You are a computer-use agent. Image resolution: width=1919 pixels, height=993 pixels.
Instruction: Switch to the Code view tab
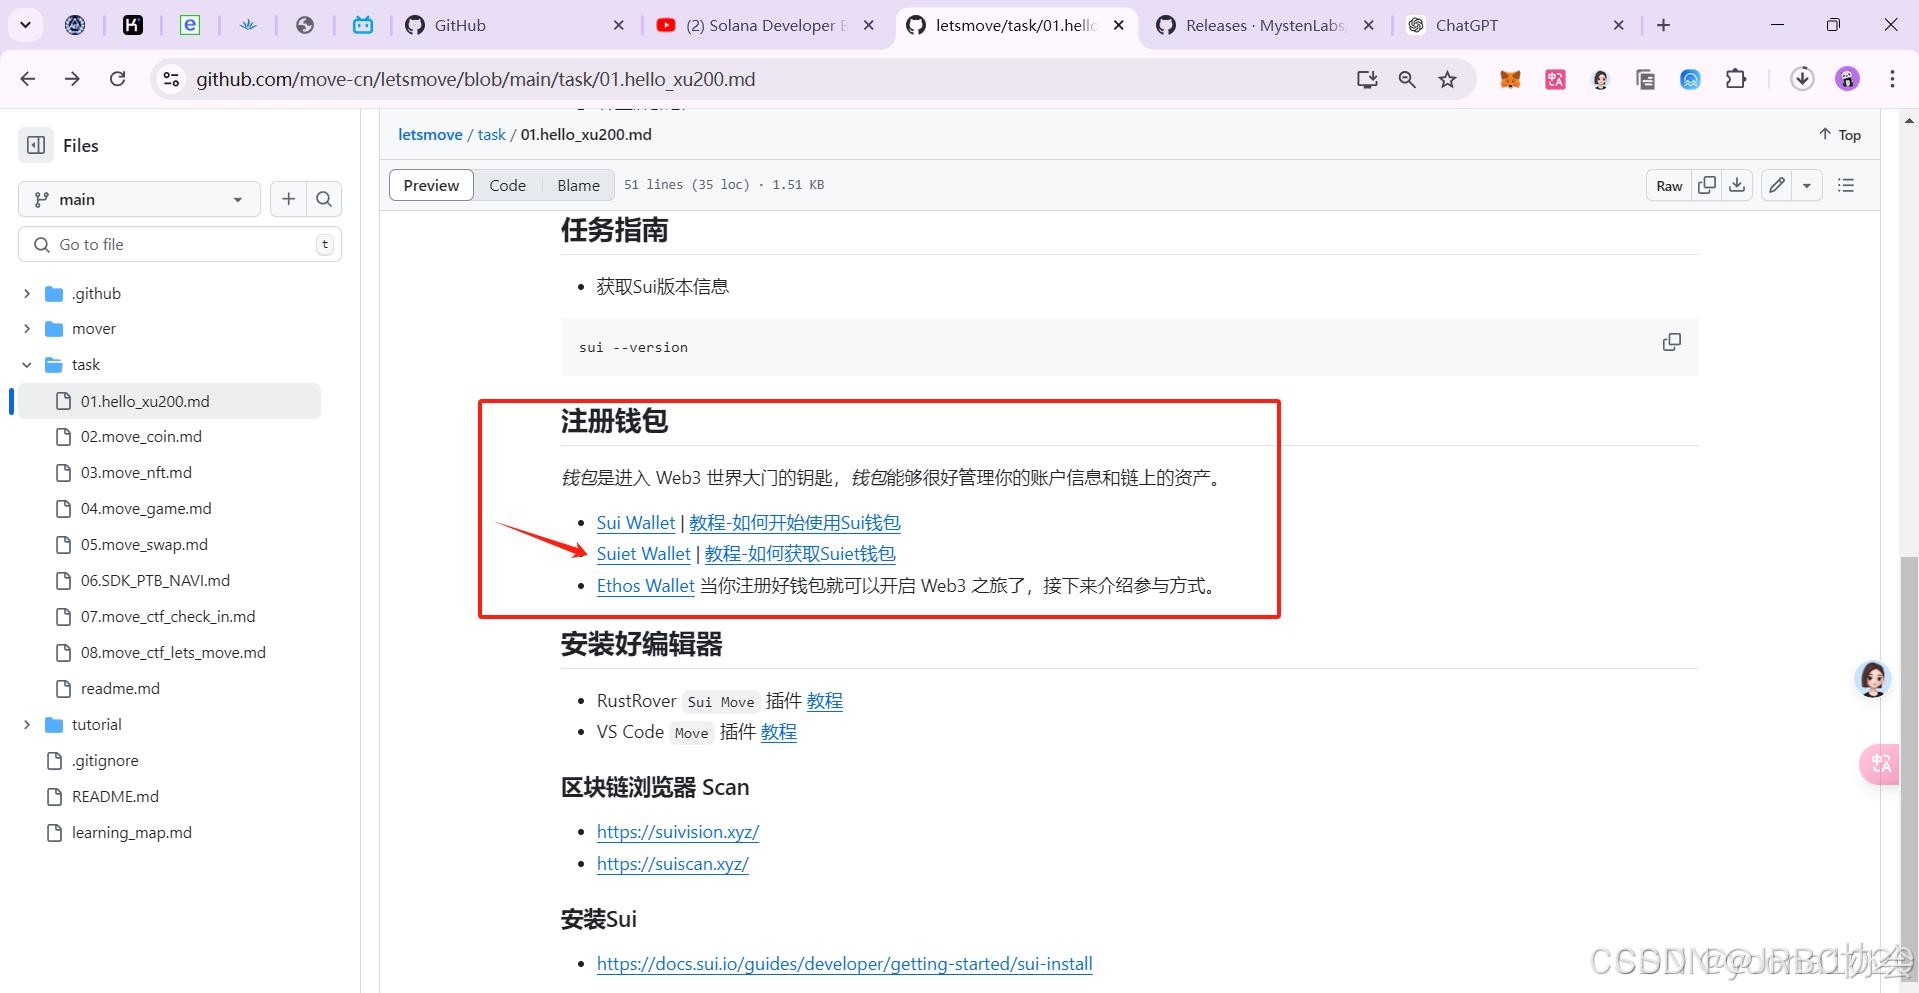[x=508, y=185]
